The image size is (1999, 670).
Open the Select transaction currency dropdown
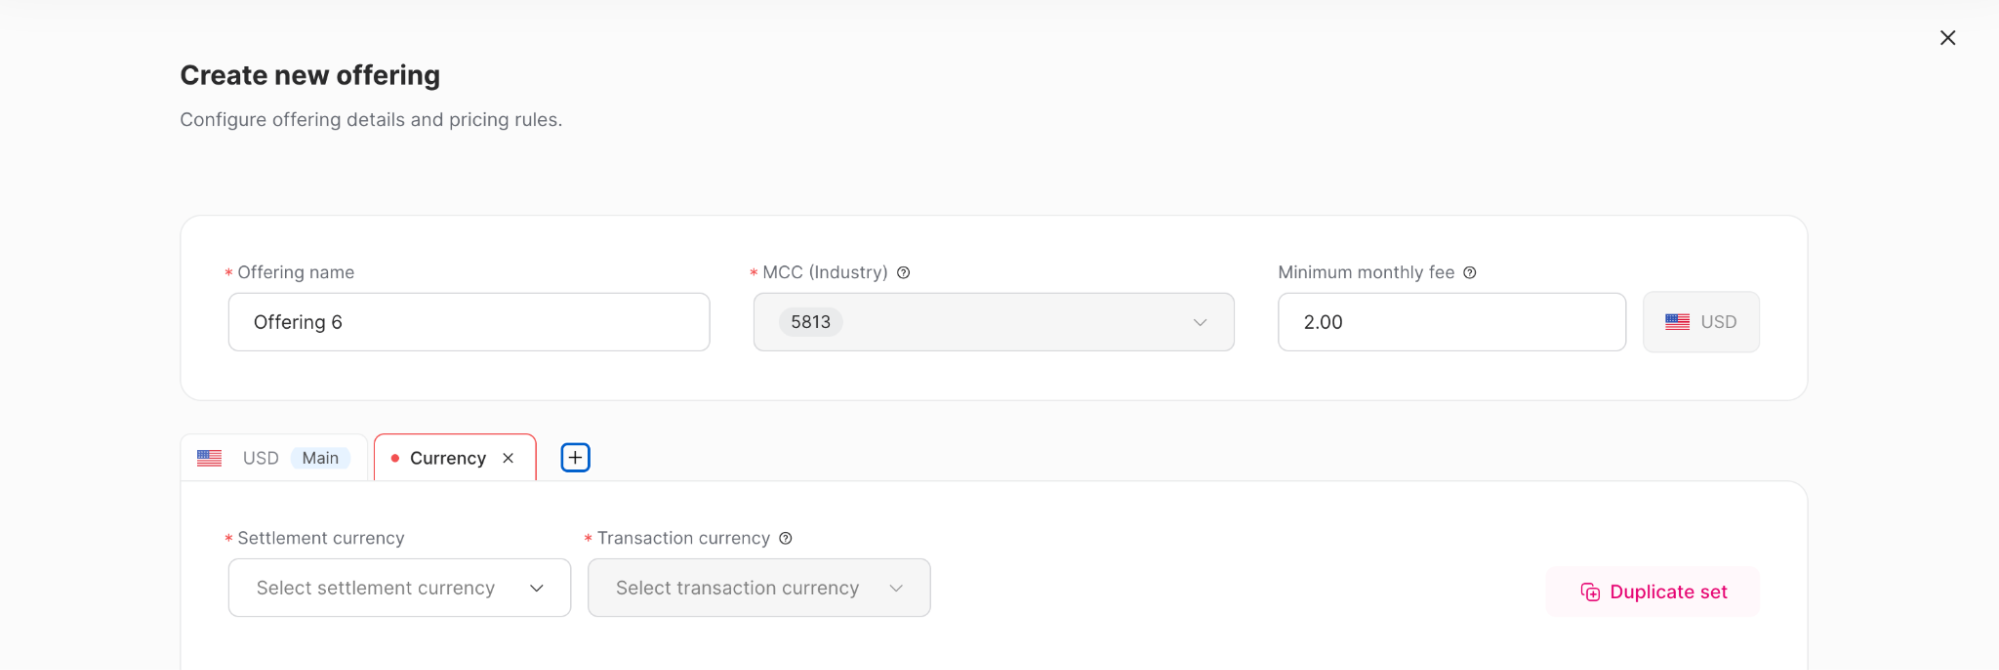pyautogui.click(x=759, y=588)
